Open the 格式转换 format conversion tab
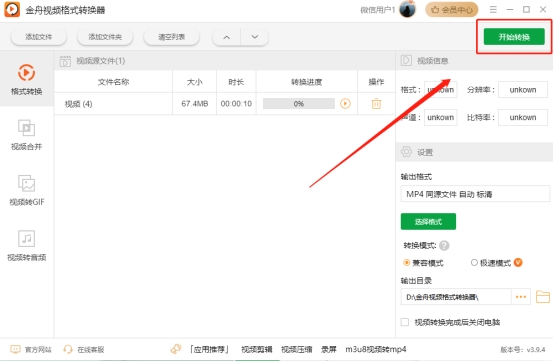Viewport: 554px width, 362px height. coord(26,79)
